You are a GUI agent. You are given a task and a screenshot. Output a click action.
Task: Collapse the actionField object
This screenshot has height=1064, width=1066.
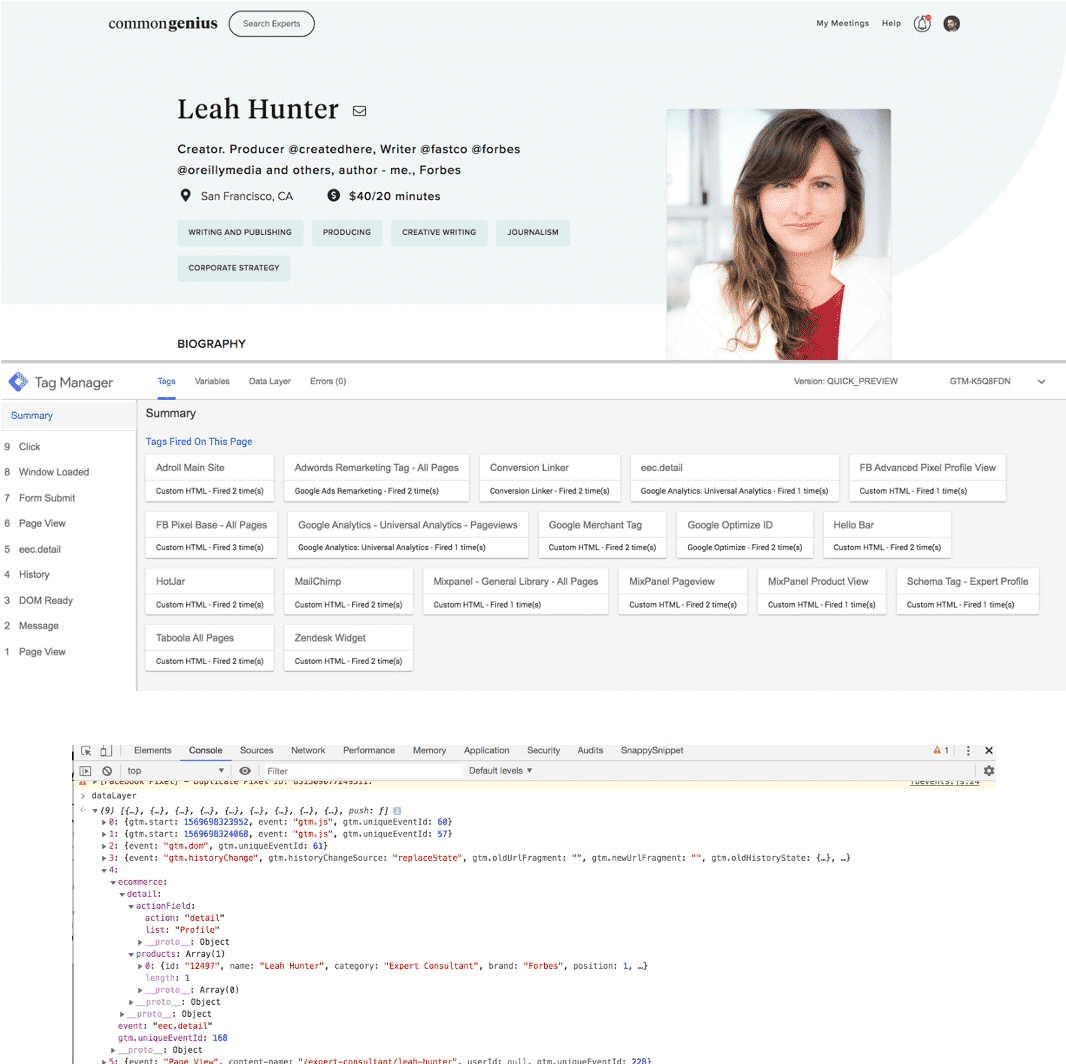tap(131, 906)
